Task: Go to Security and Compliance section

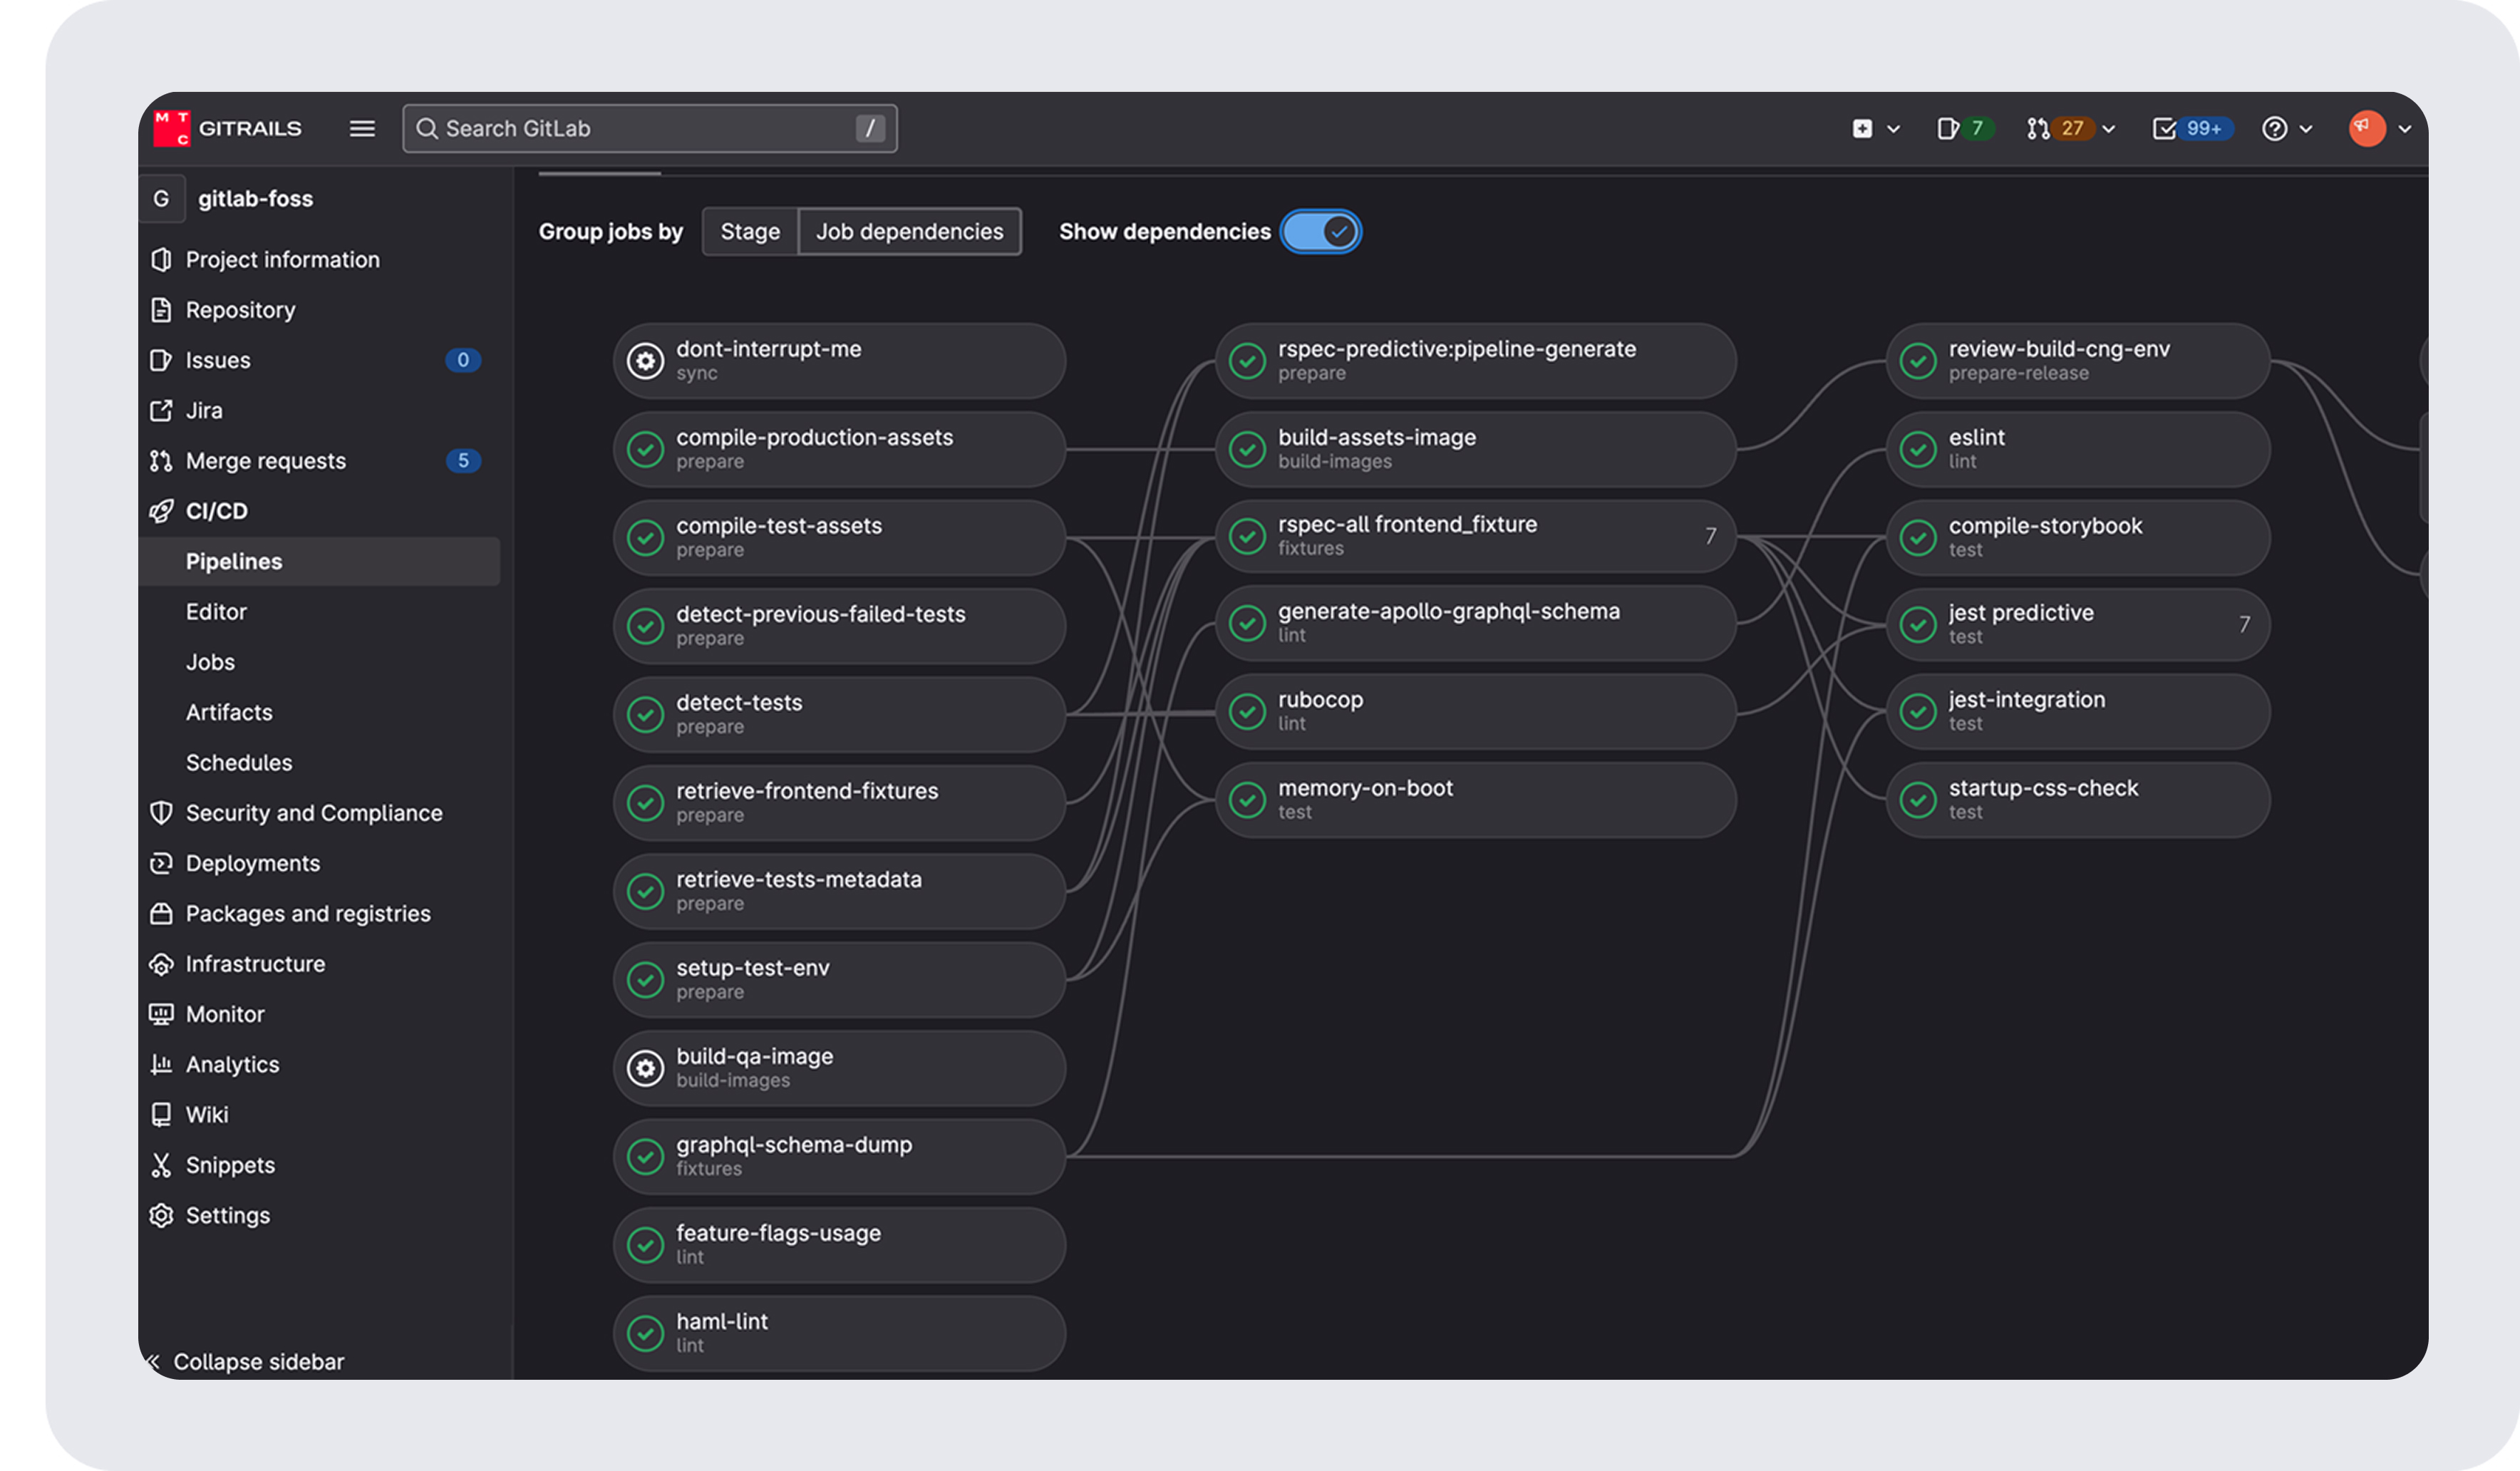Action: point(313,813)
